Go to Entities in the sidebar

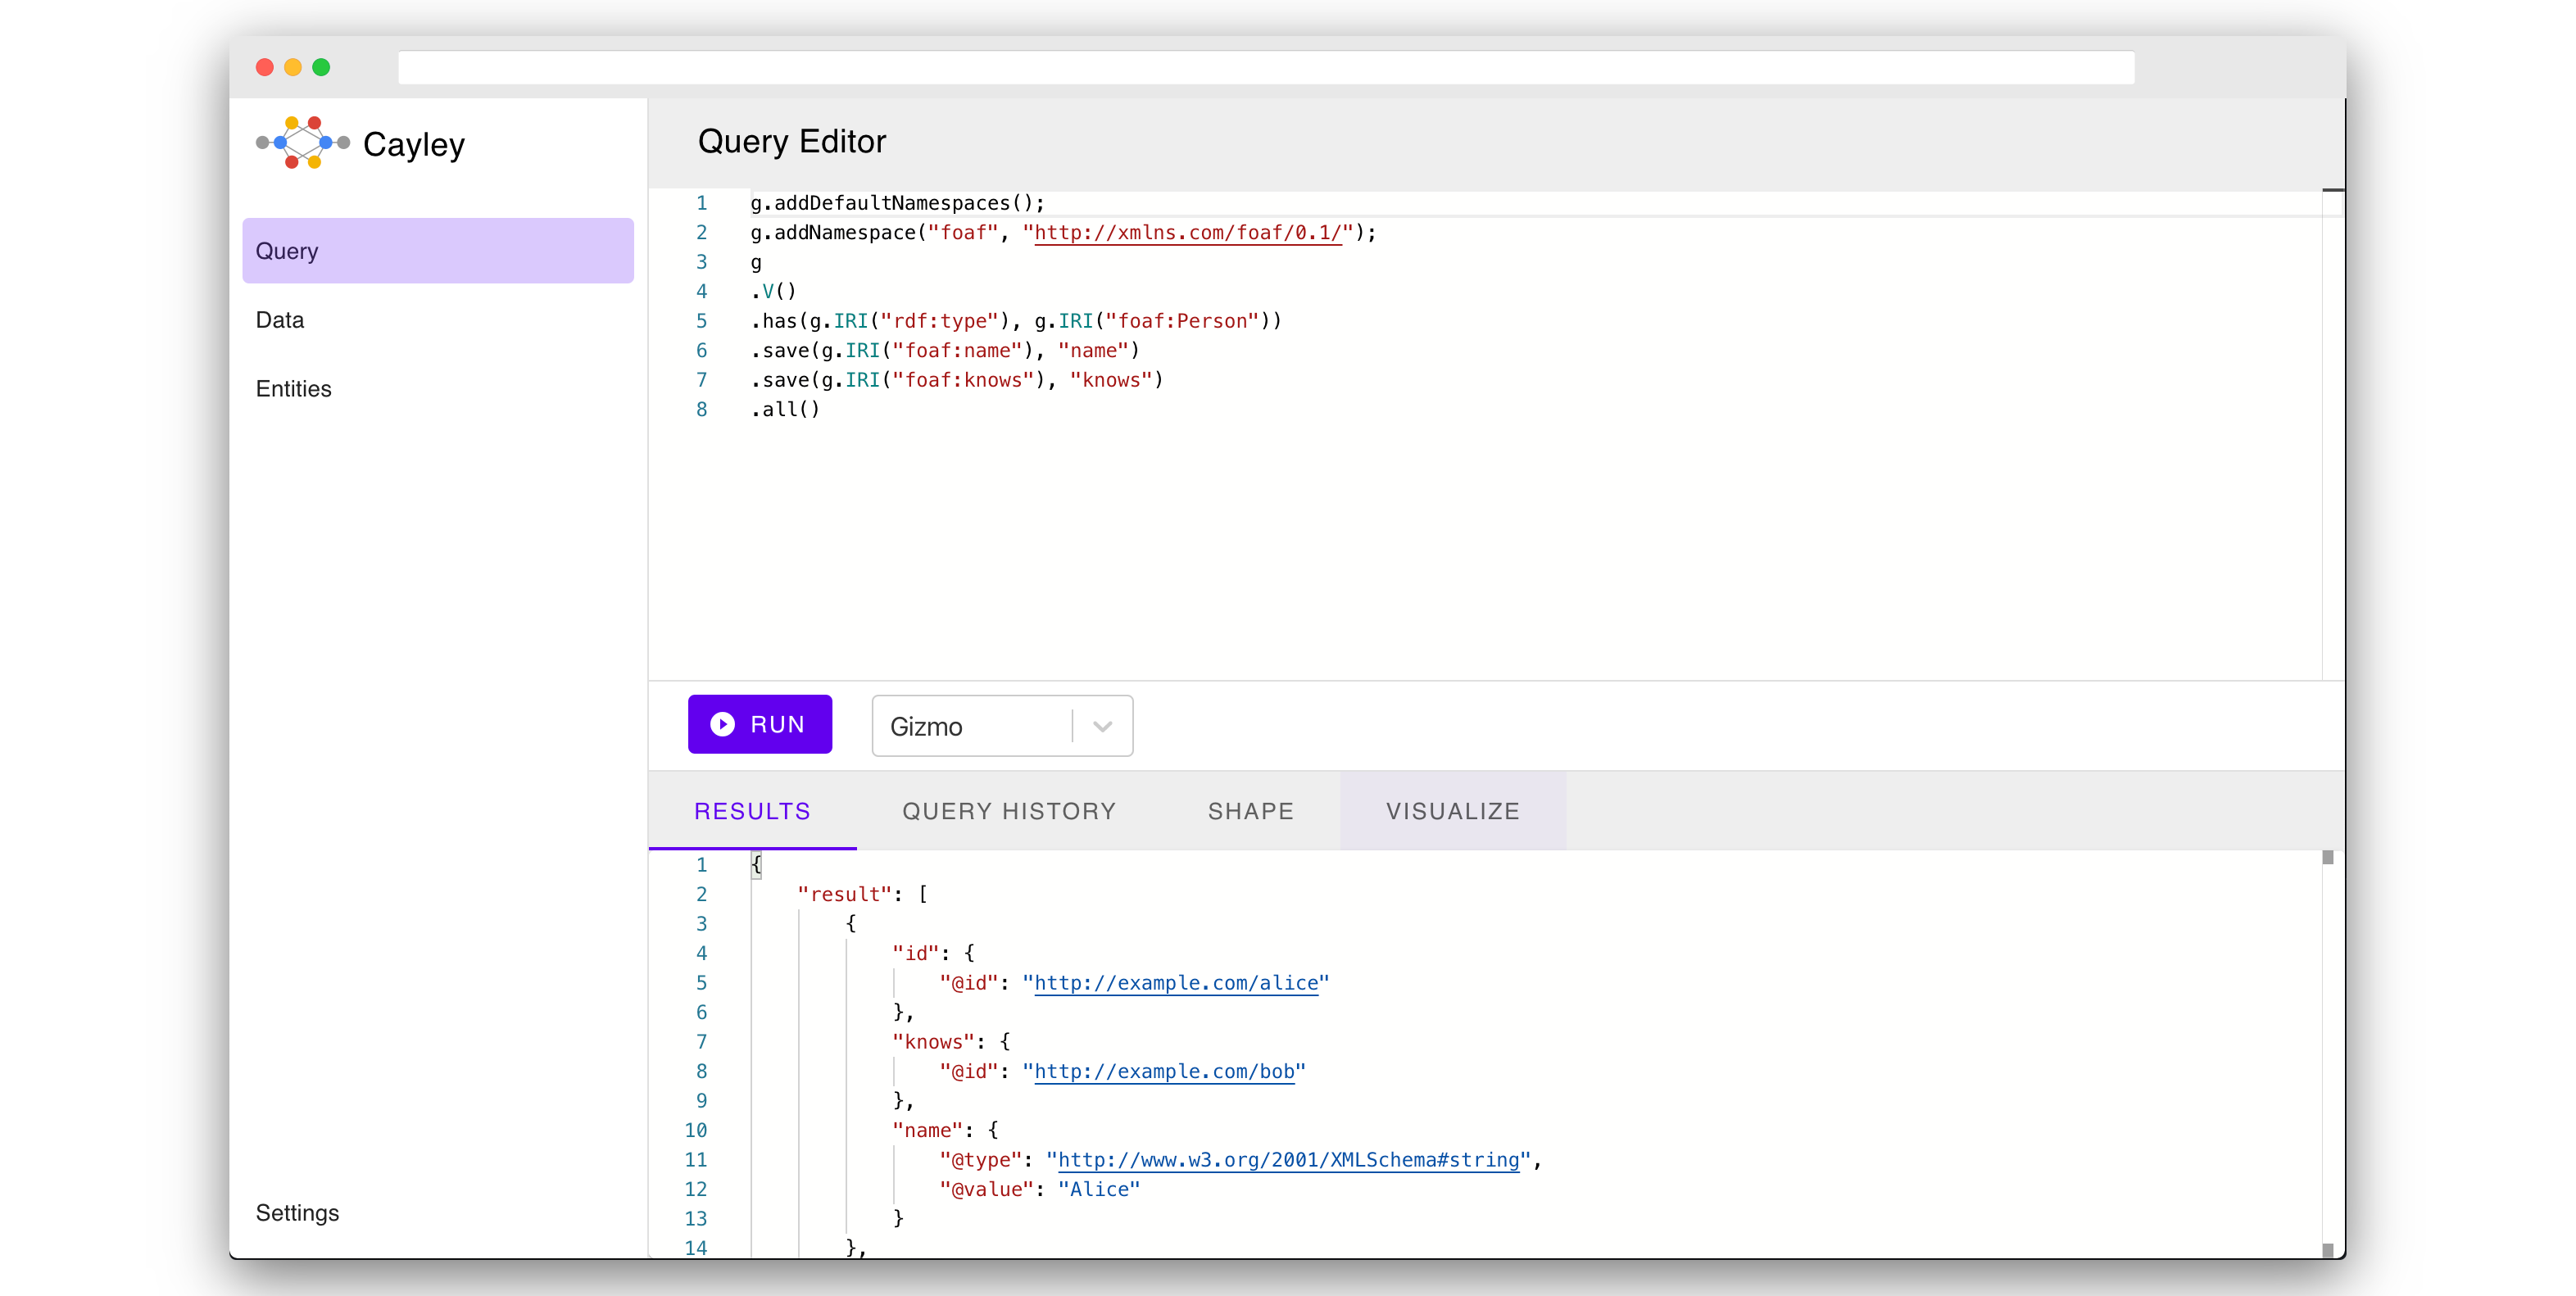coord(438,389)
